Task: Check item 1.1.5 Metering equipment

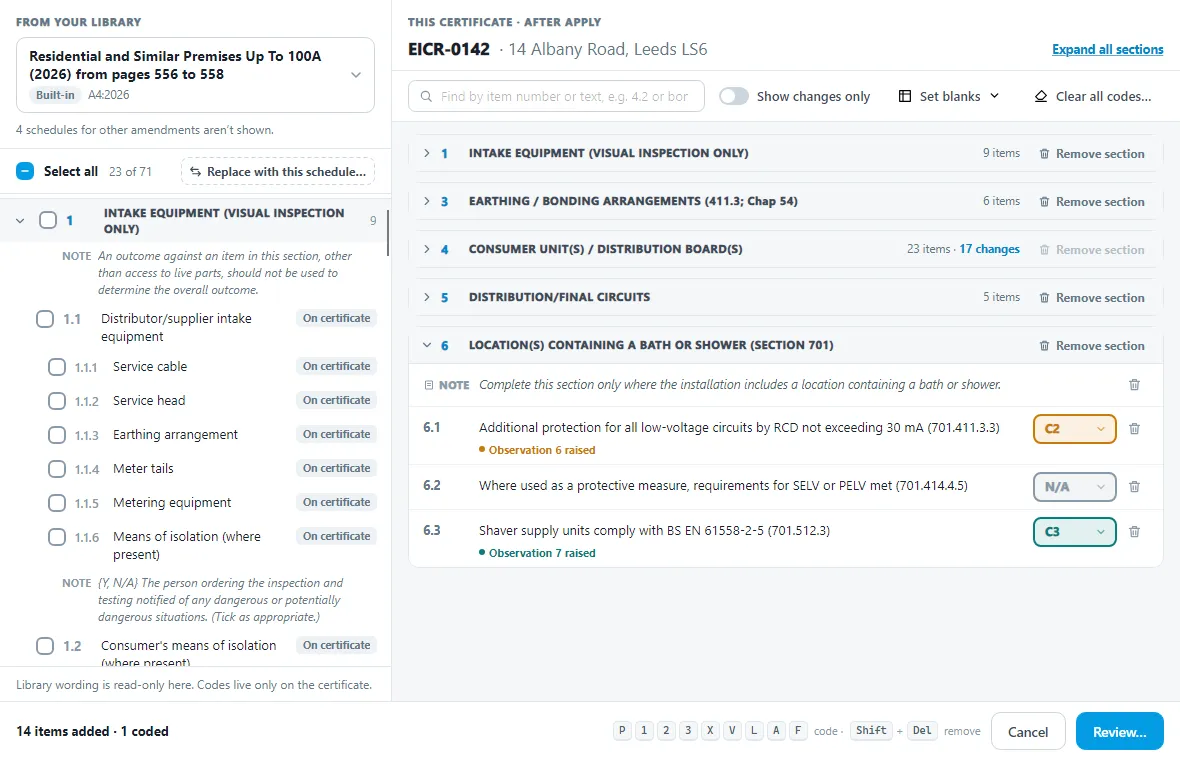Action: tap(57, 503)
